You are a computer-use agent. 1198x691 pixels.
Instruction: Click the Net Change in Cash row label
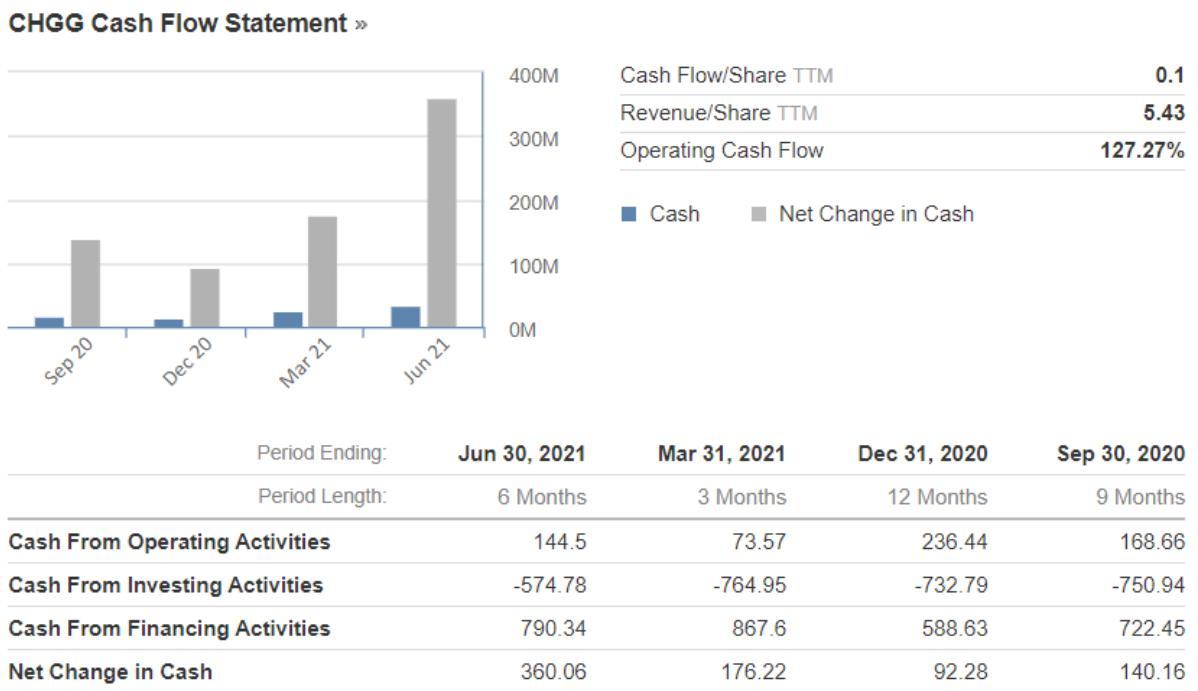click(111, 672)
